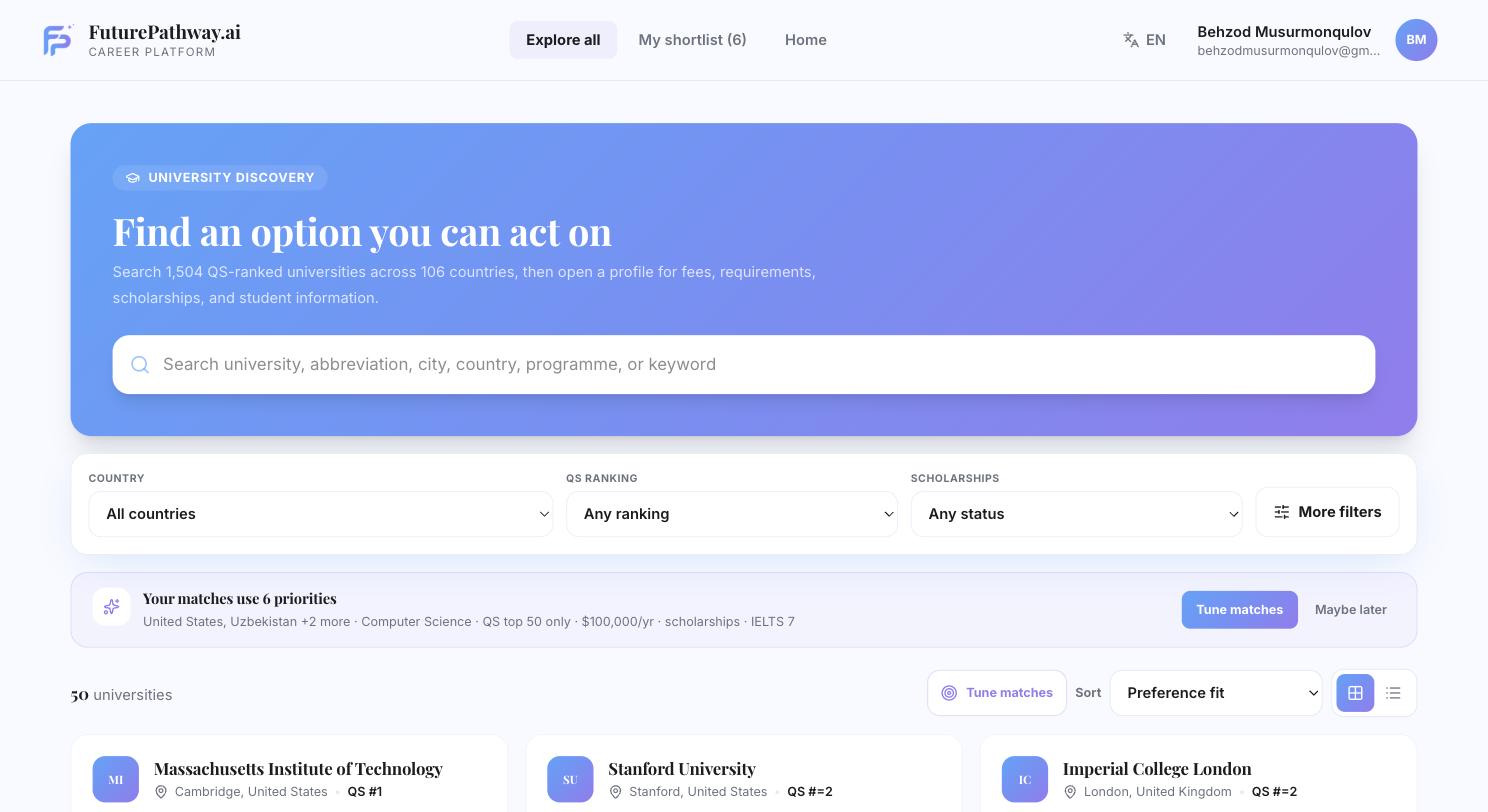This screenshot has width=1488, height=812.
Task: Open the Country dropdown
Action: (x=321, y=514)
